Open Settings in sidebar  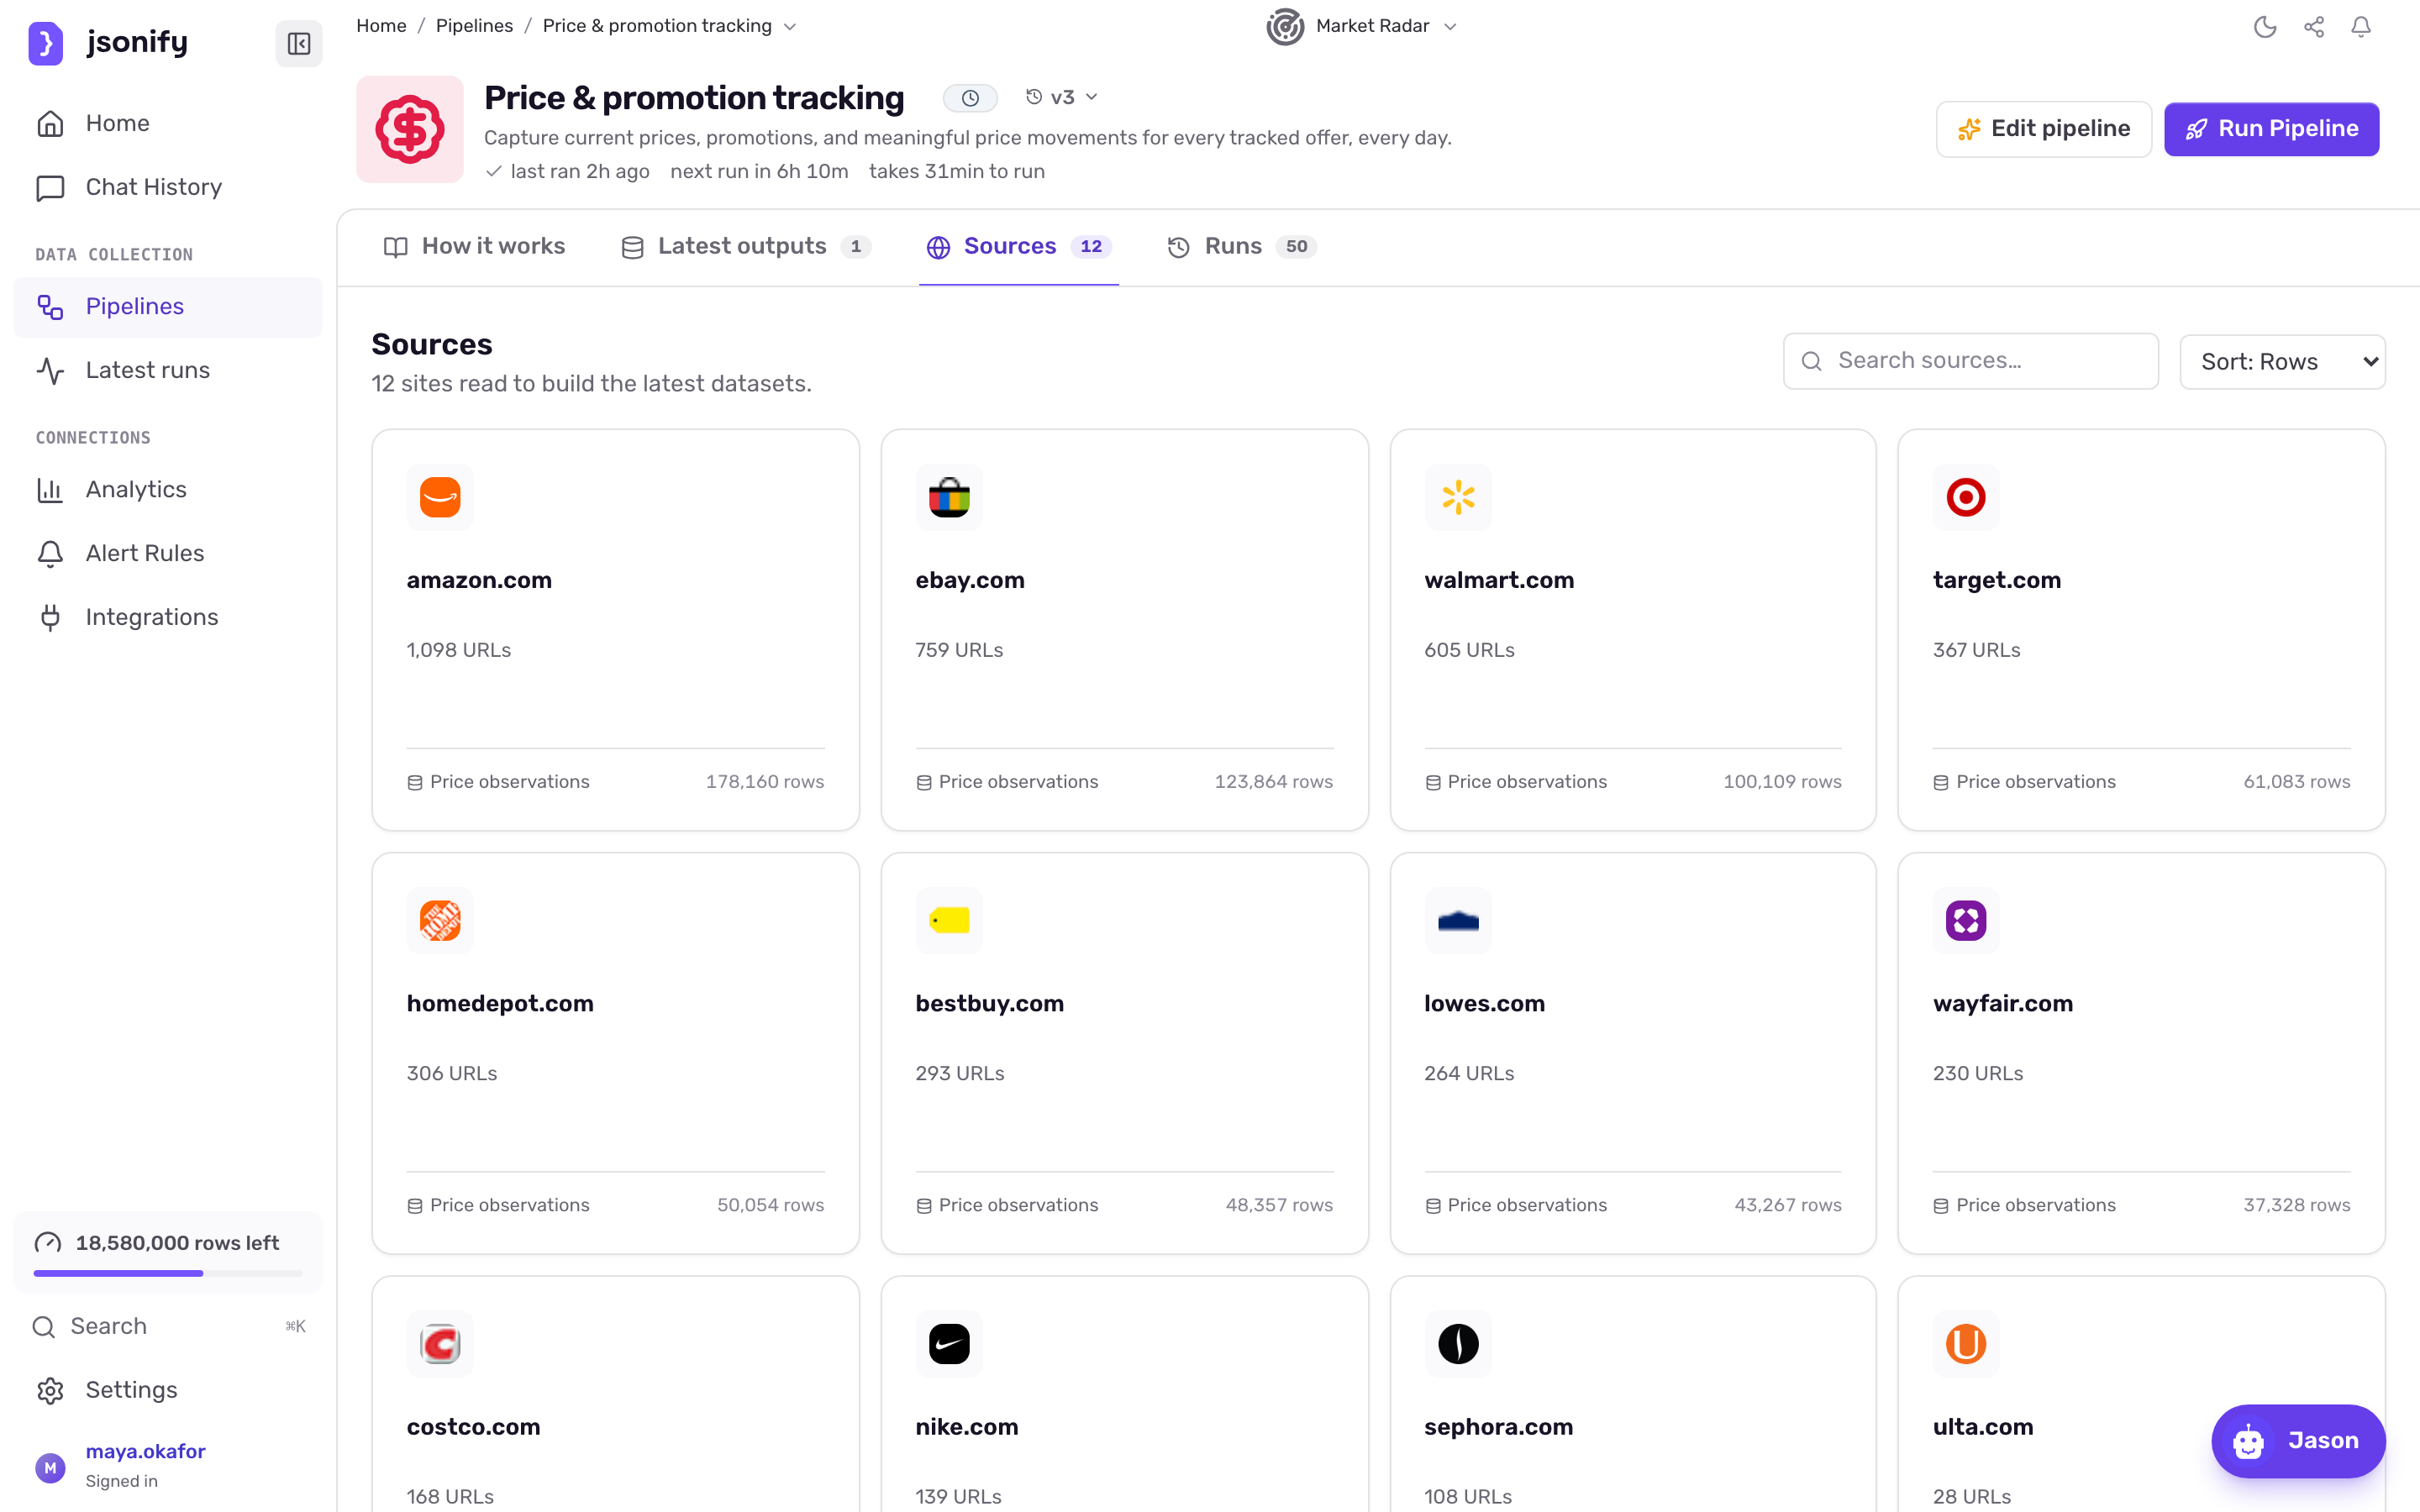pos(168,1390)
